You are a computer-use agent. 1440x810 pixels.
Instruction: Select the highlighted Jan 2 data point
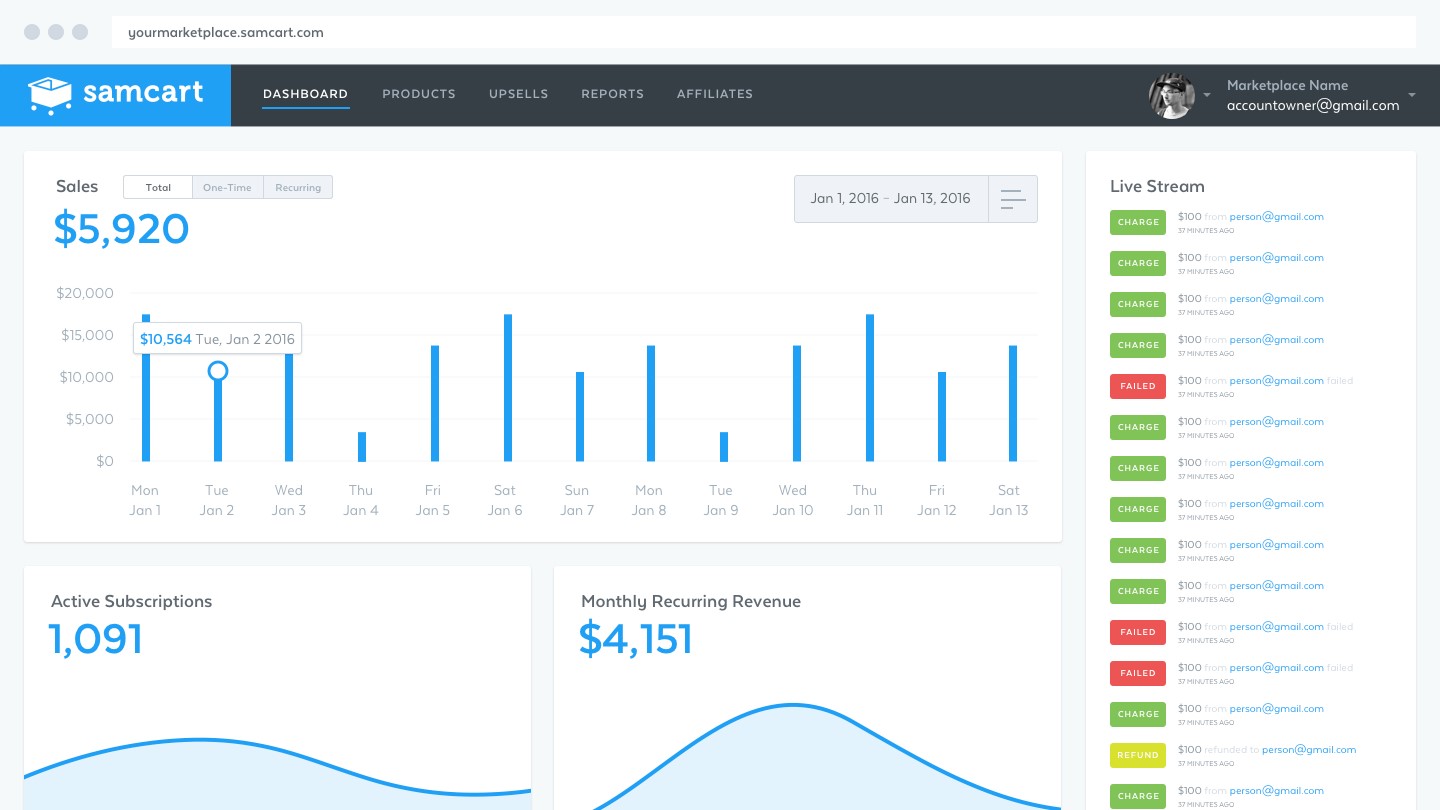(x=218, y=371)
